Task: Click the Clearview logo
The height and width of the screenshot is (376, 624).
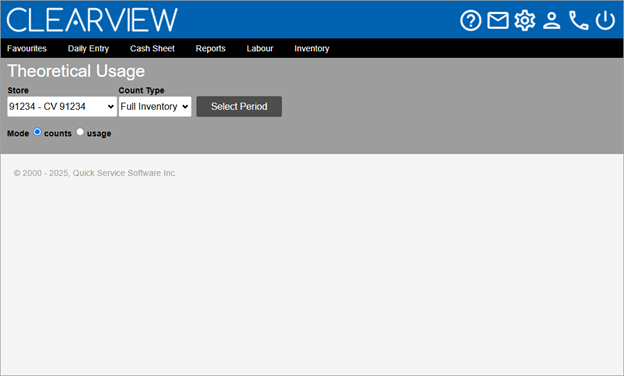Action: pyautogui.click(x=92, y=20)
